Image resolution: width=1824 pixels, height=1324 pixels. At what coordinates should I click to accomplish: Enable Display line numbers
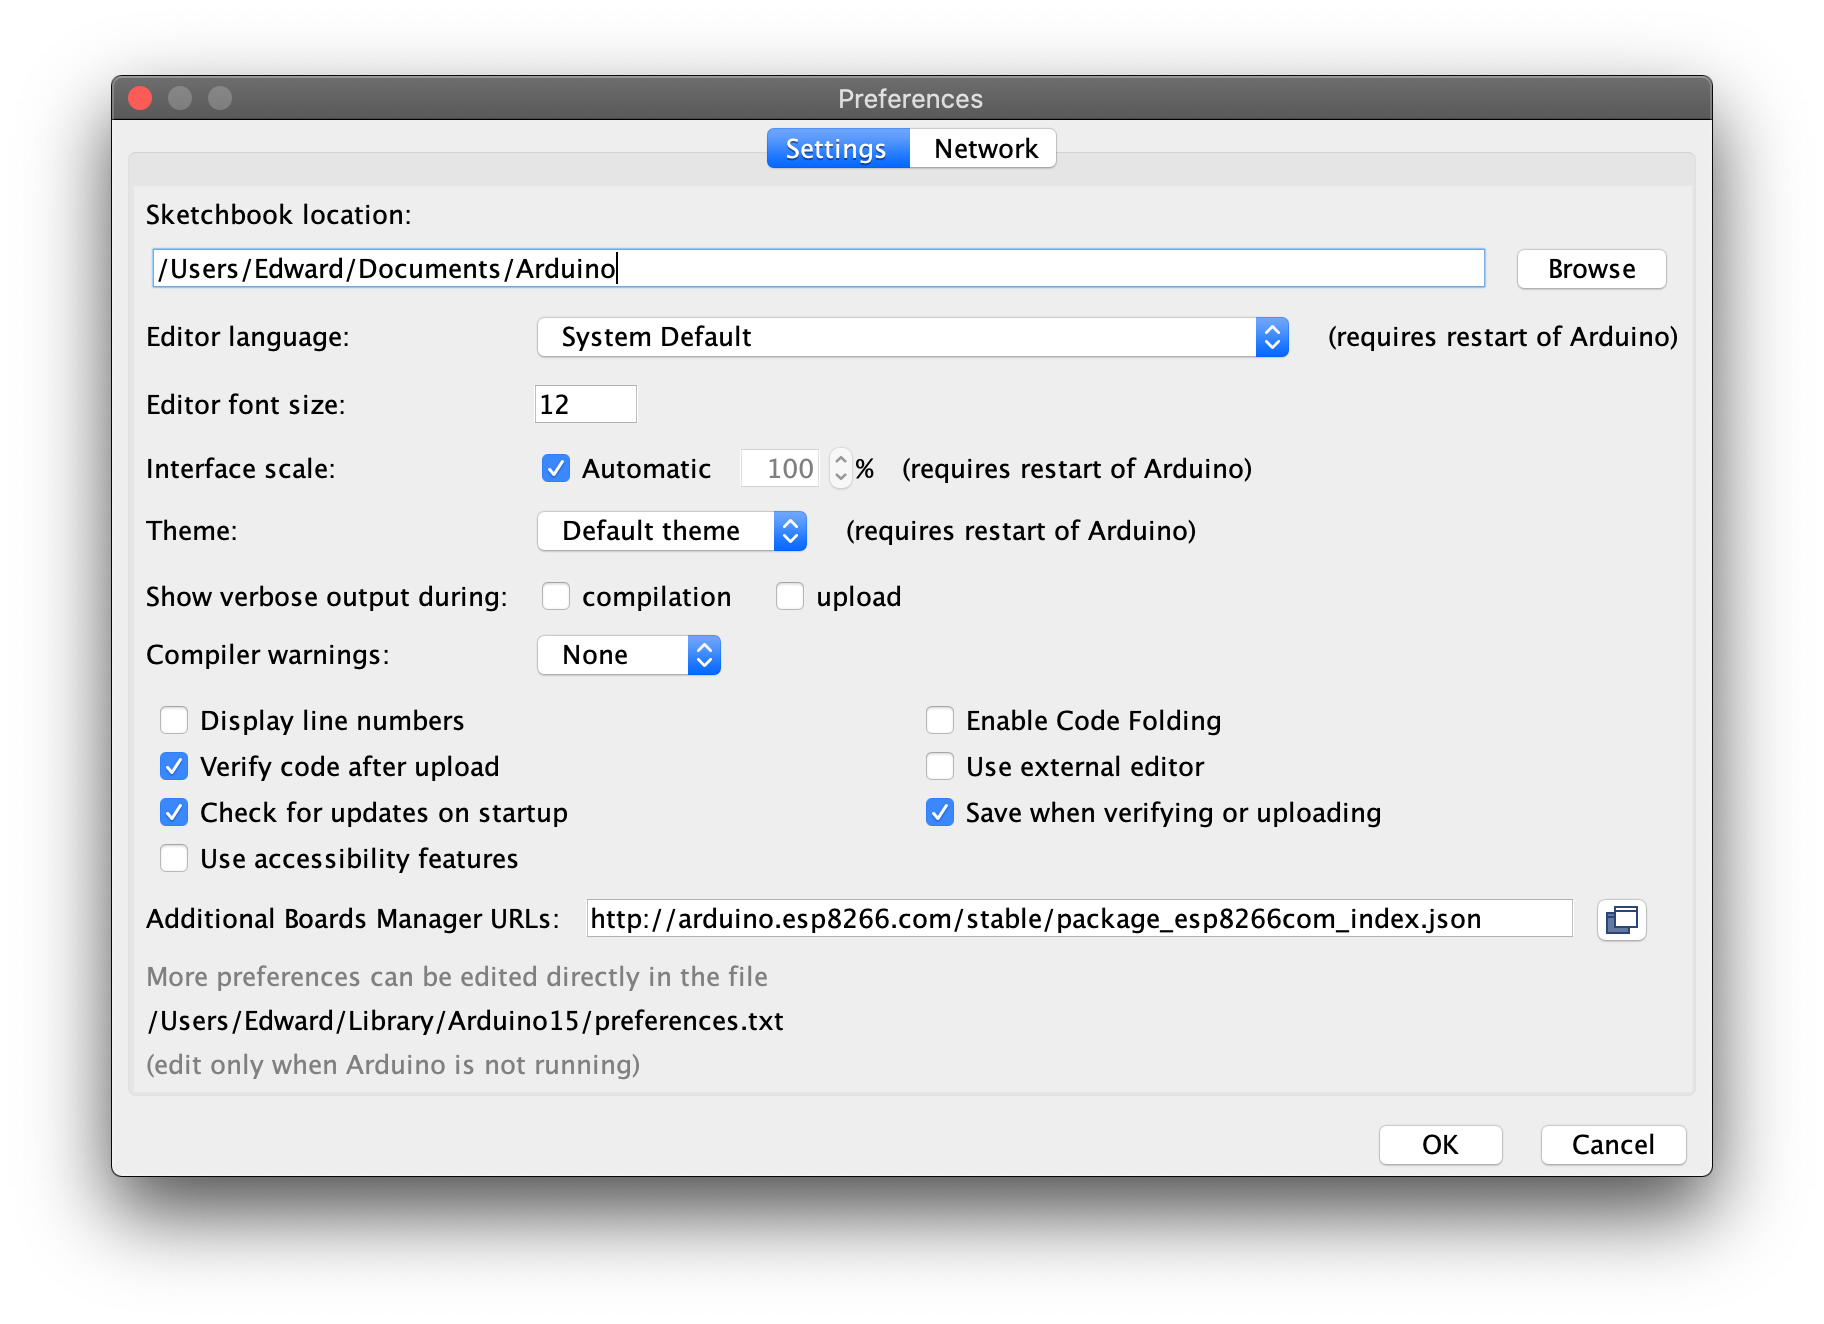pyautogui.click(x=174, y=720)
